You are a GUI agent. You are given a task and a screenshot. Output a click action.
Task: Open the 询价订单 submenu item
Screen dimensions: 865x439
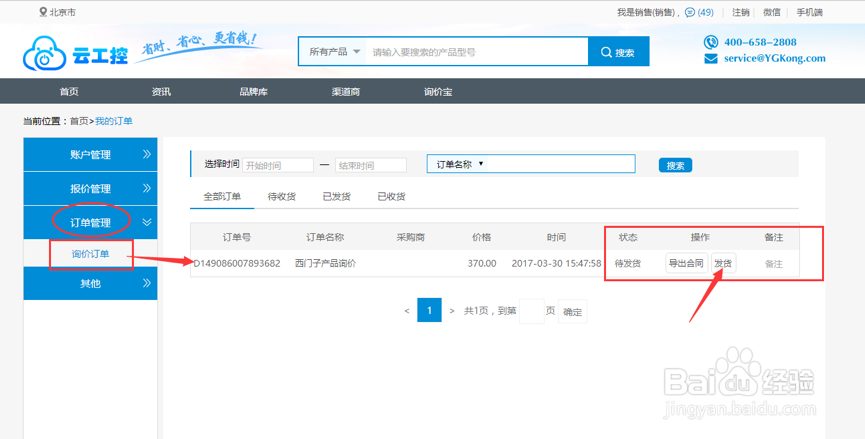pyautogui.click(x=90, y=254)
